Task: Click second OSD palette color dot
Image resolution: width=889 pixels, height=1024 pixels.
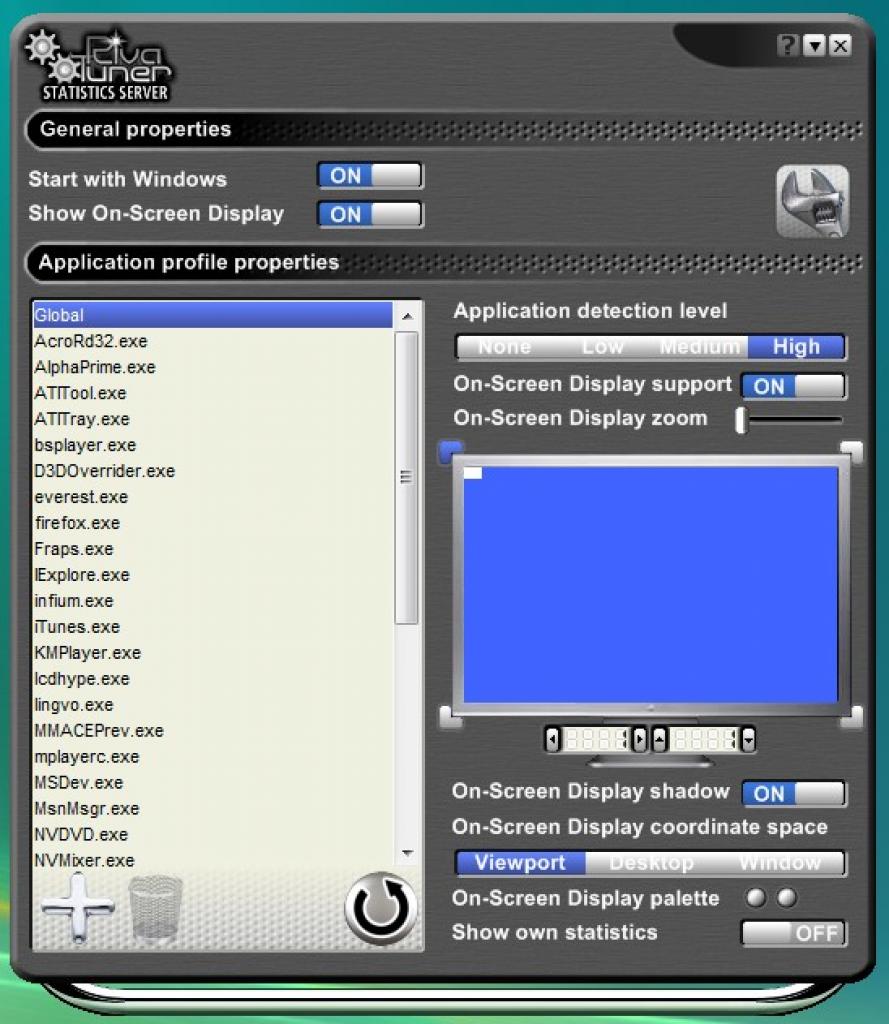Action: point(787,898)
